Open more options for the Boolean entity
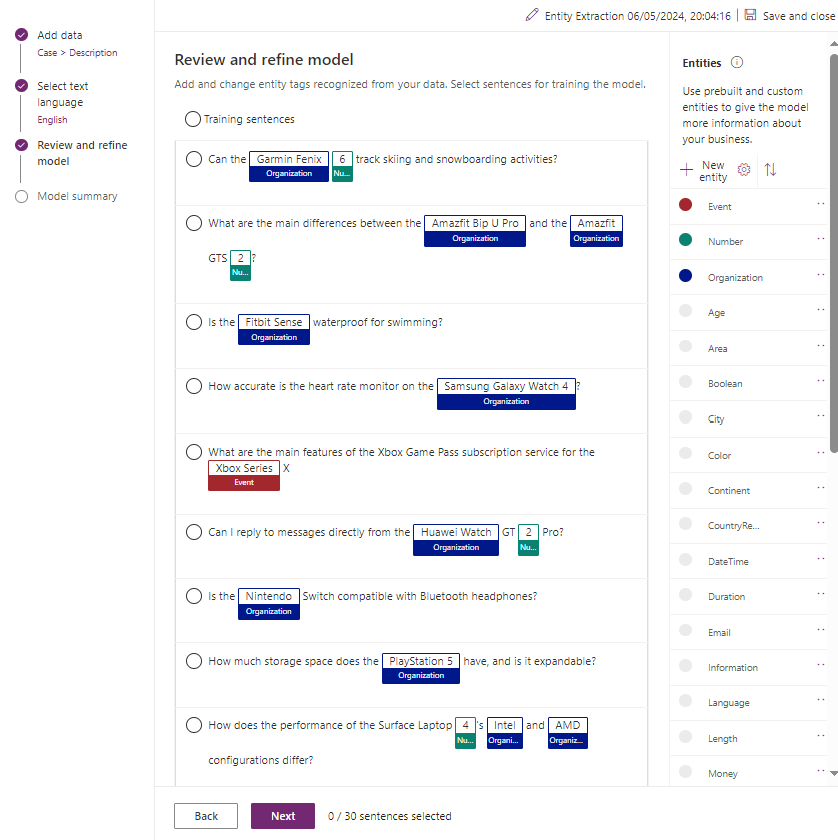 820,381
